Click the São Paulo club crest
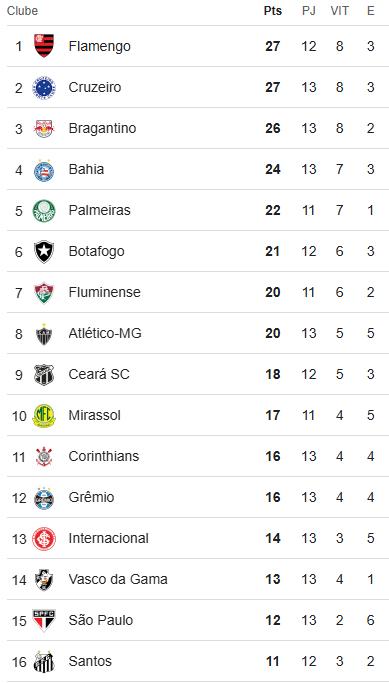Viewport: 389px width, 683px height. (44, 620)
